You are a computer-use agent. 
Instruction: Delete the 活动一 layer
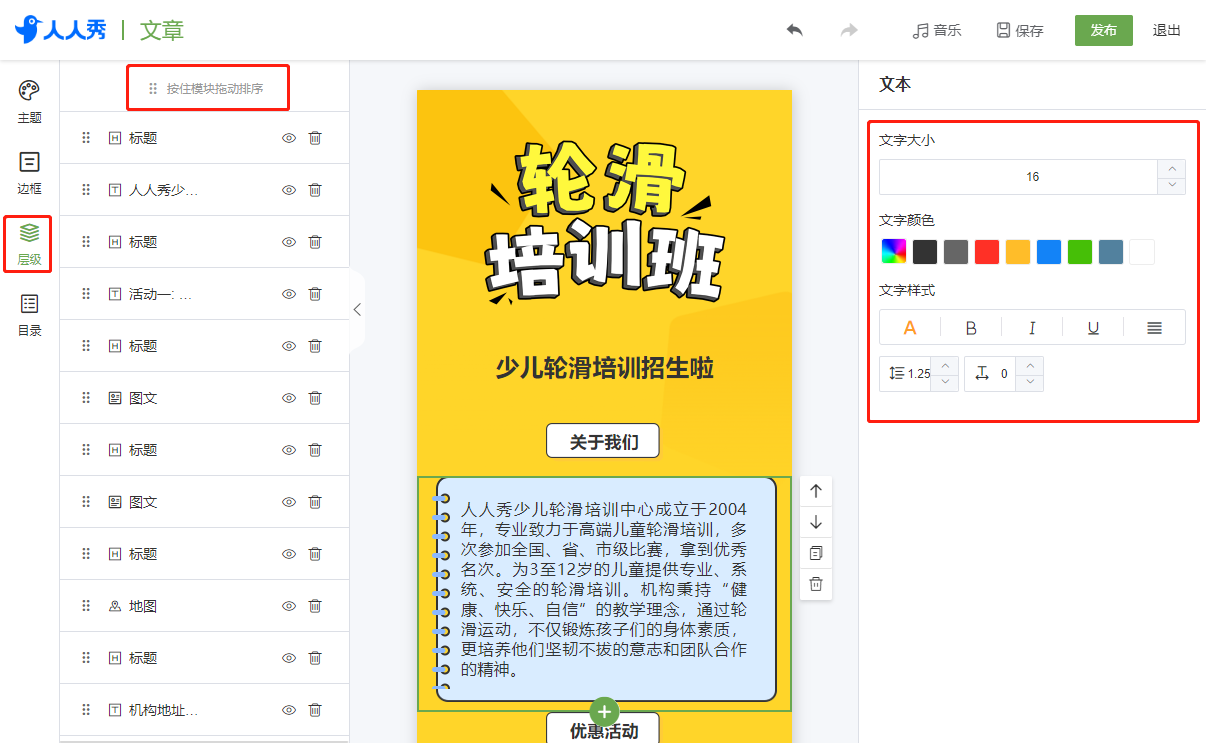[x=315, y=294]
